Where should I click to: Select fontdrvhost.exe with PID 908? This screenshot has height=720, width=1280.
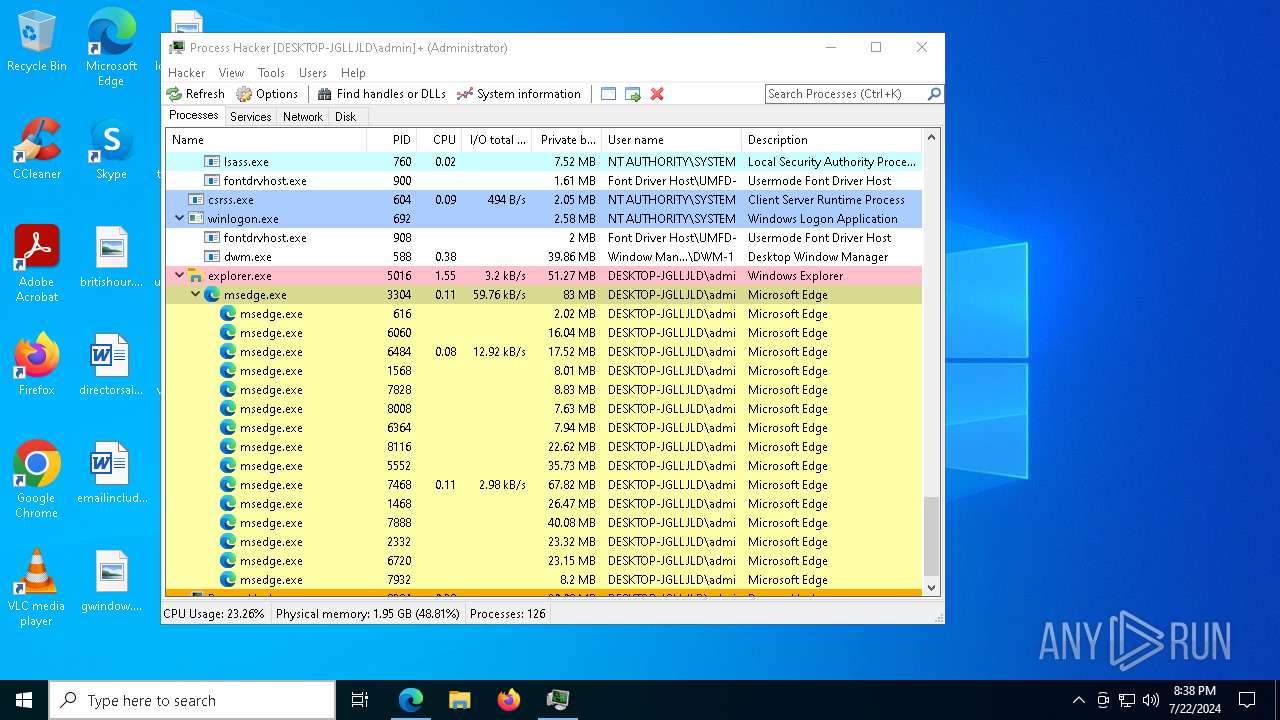click(x=543, y=238)
